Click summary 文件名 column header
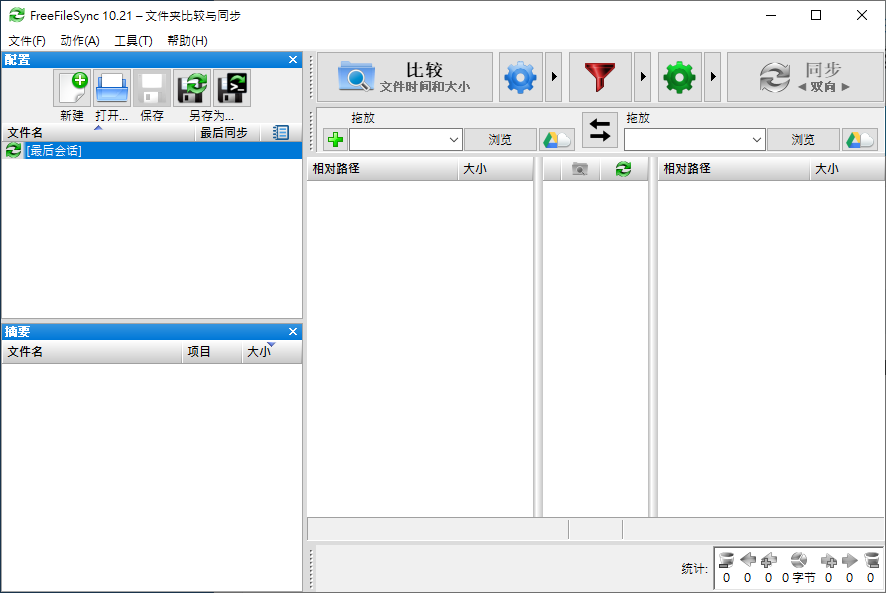 click(92, 352)
